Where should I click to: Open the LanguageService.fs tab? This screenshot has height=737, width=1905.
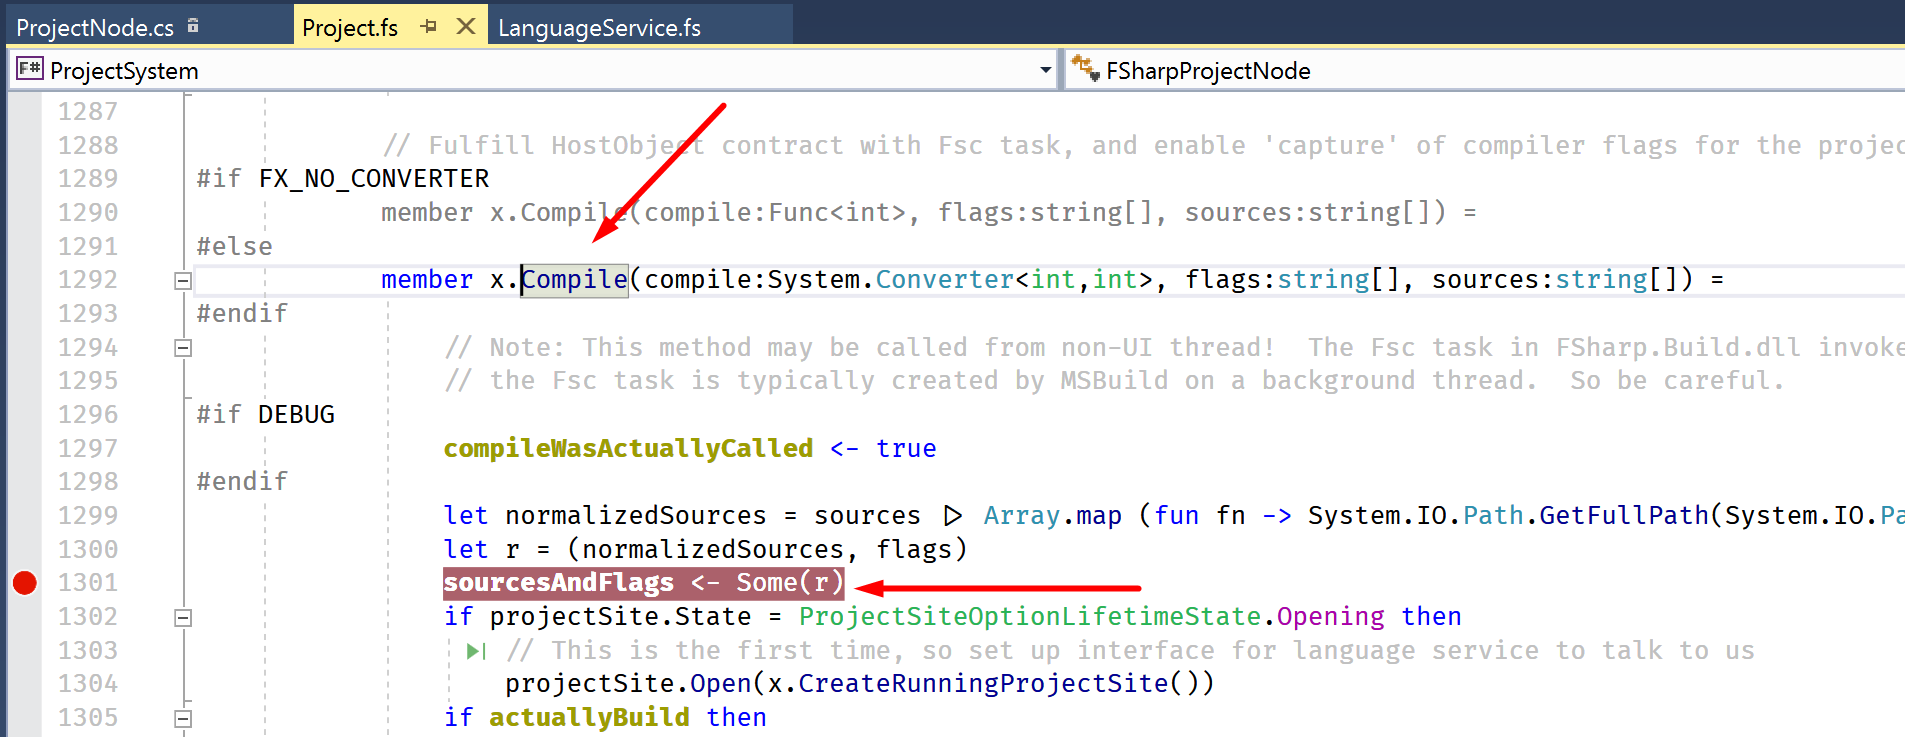(x=599, y=27)
